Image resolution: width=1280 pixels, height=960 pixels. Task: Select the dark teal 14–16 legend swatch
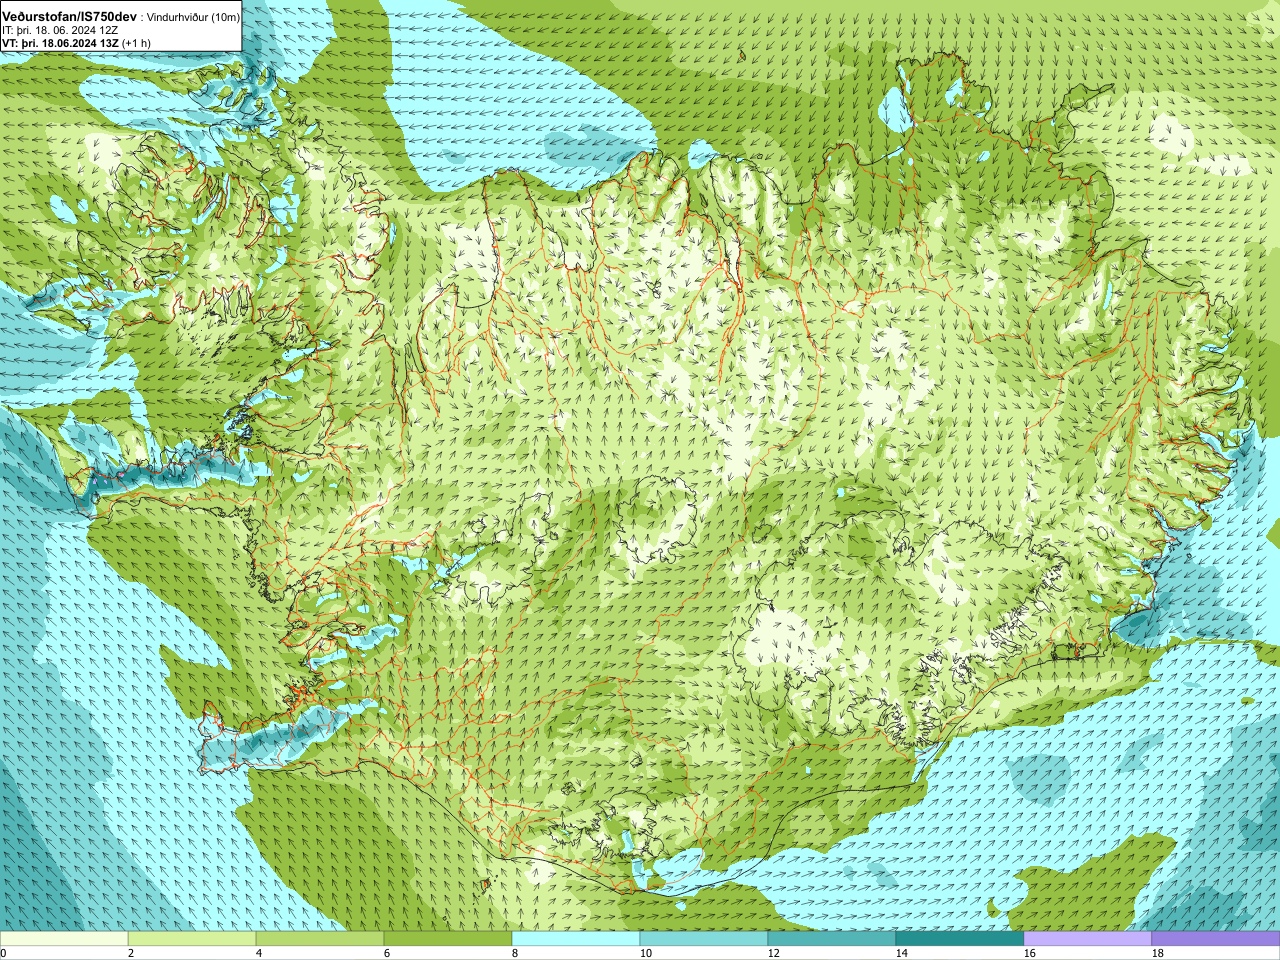point(960,939)
